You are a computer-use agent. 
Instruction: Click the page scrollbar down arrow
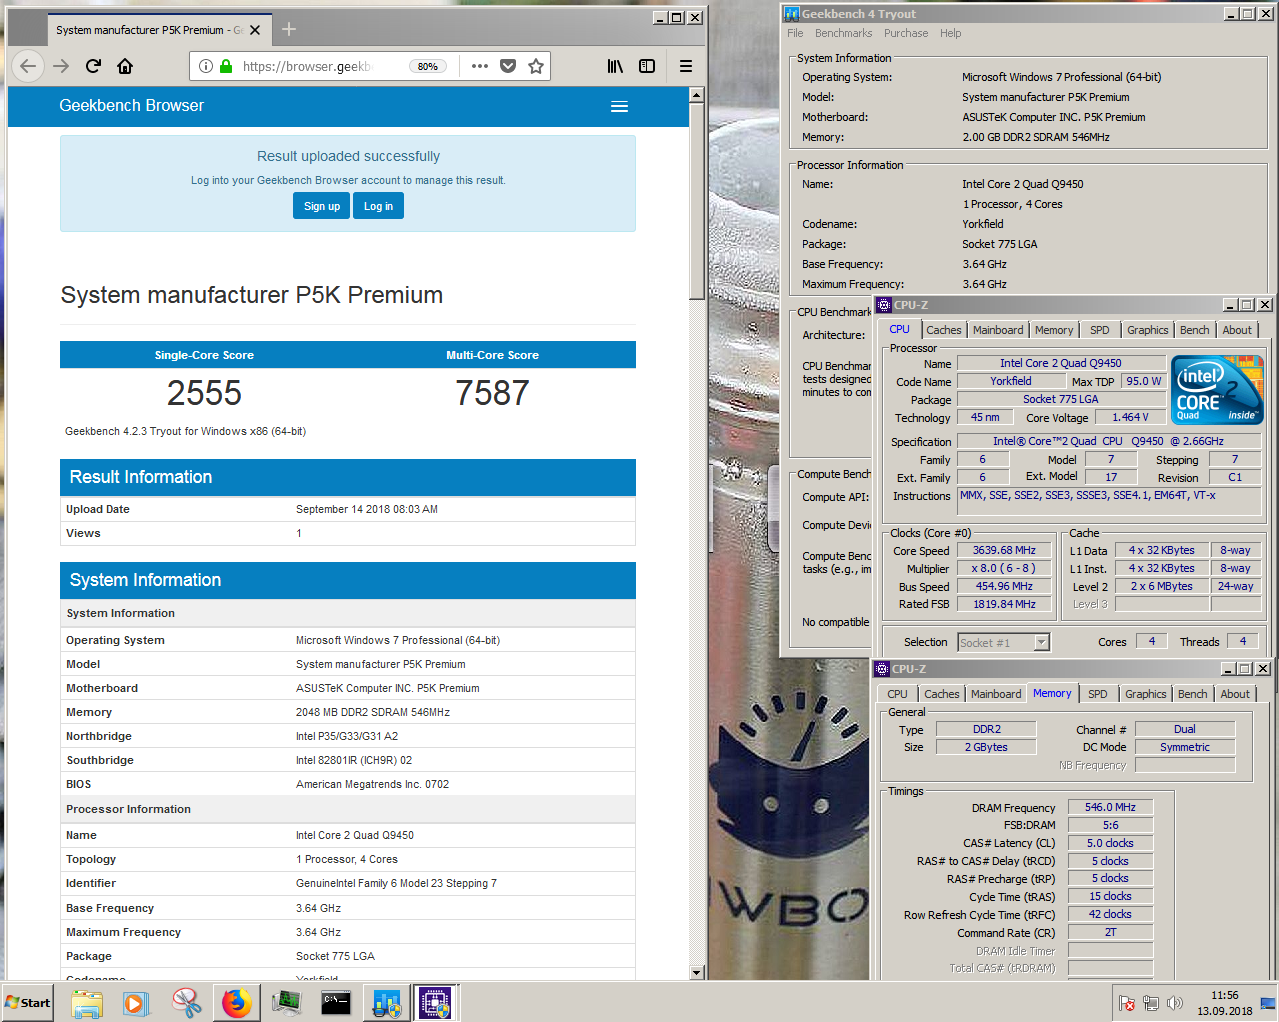(697, 972)
